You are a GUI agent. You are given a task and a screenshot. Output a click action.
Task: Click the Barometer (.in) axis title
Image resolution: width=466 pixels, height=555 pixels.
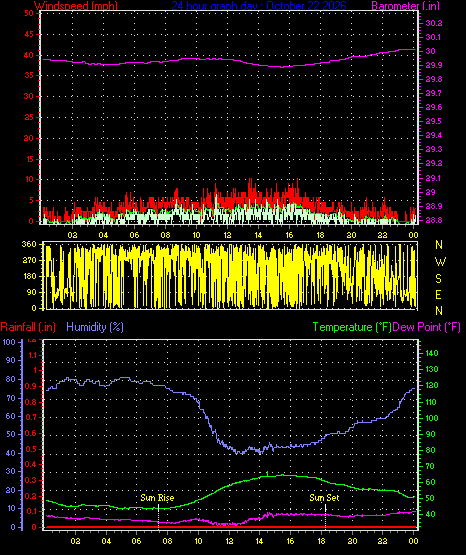(x=405, y=6)
